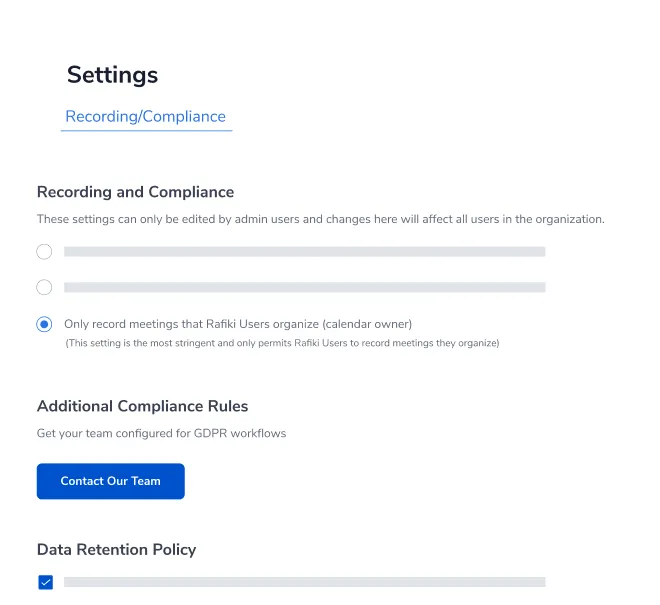Select 'Only record meetings that Rafiki Users organize' radio

pyautogui.click(x=44, y=324)
